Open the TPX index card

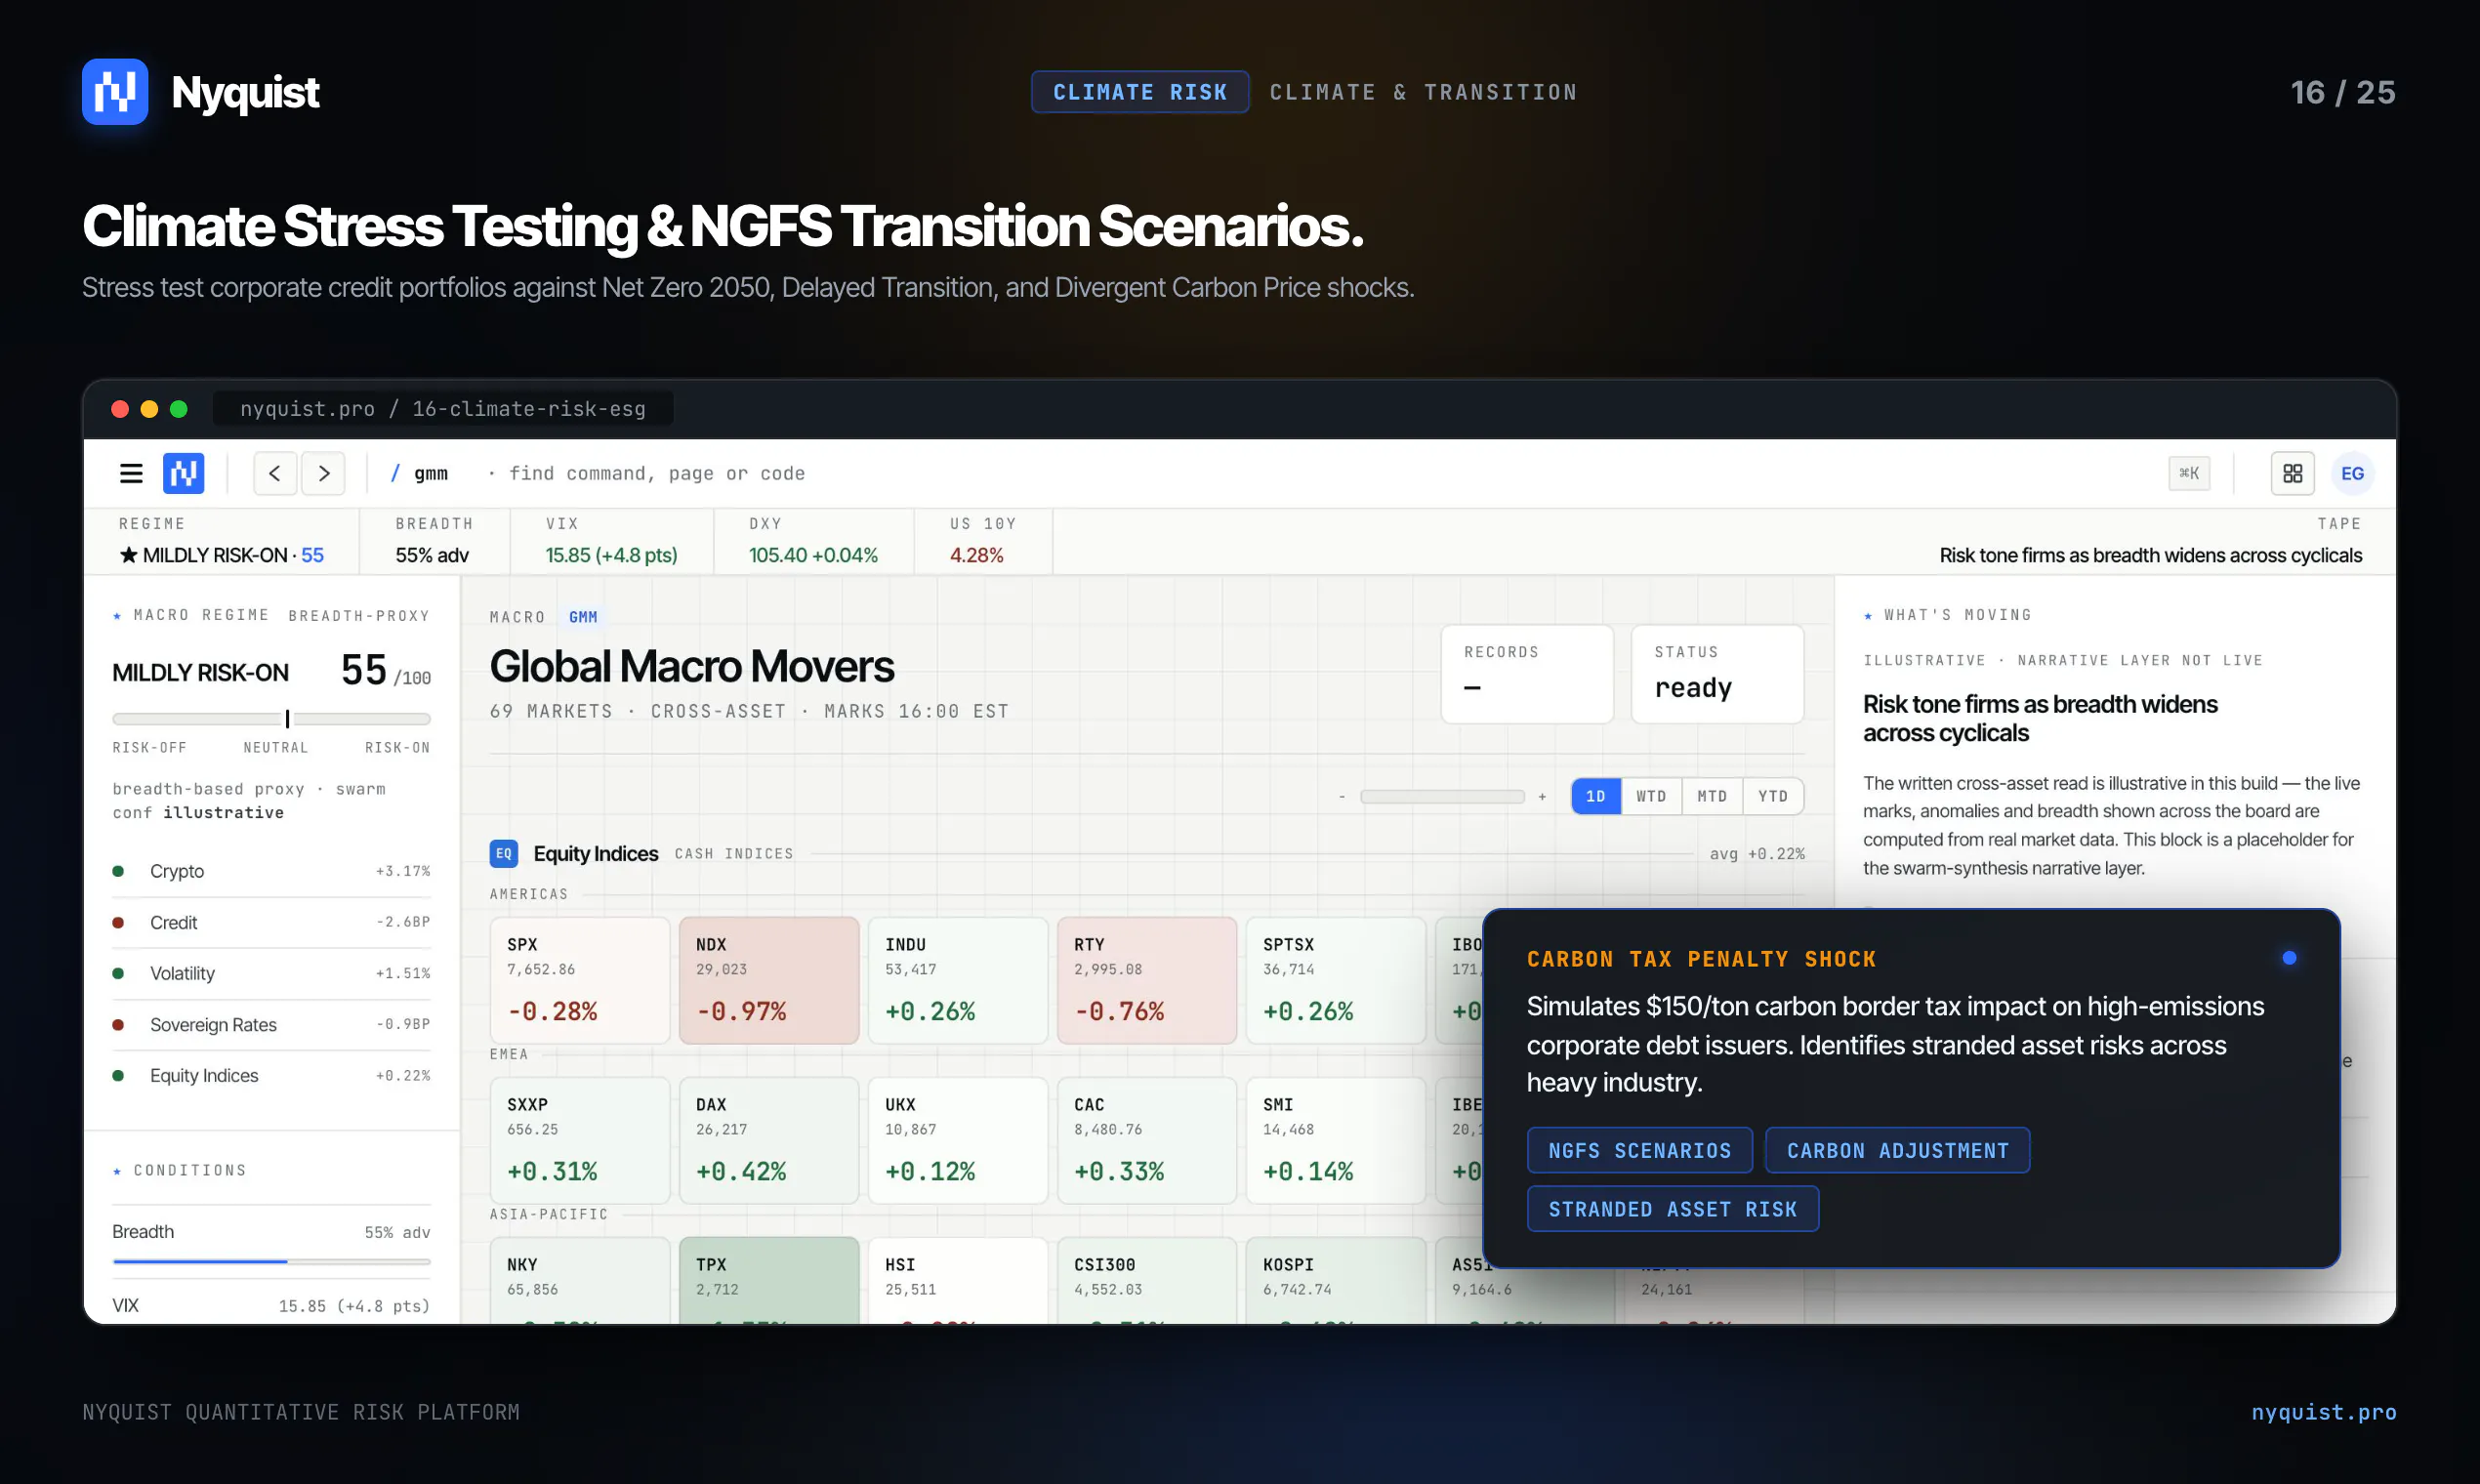pyautogui.click(x=769, y=1281)
